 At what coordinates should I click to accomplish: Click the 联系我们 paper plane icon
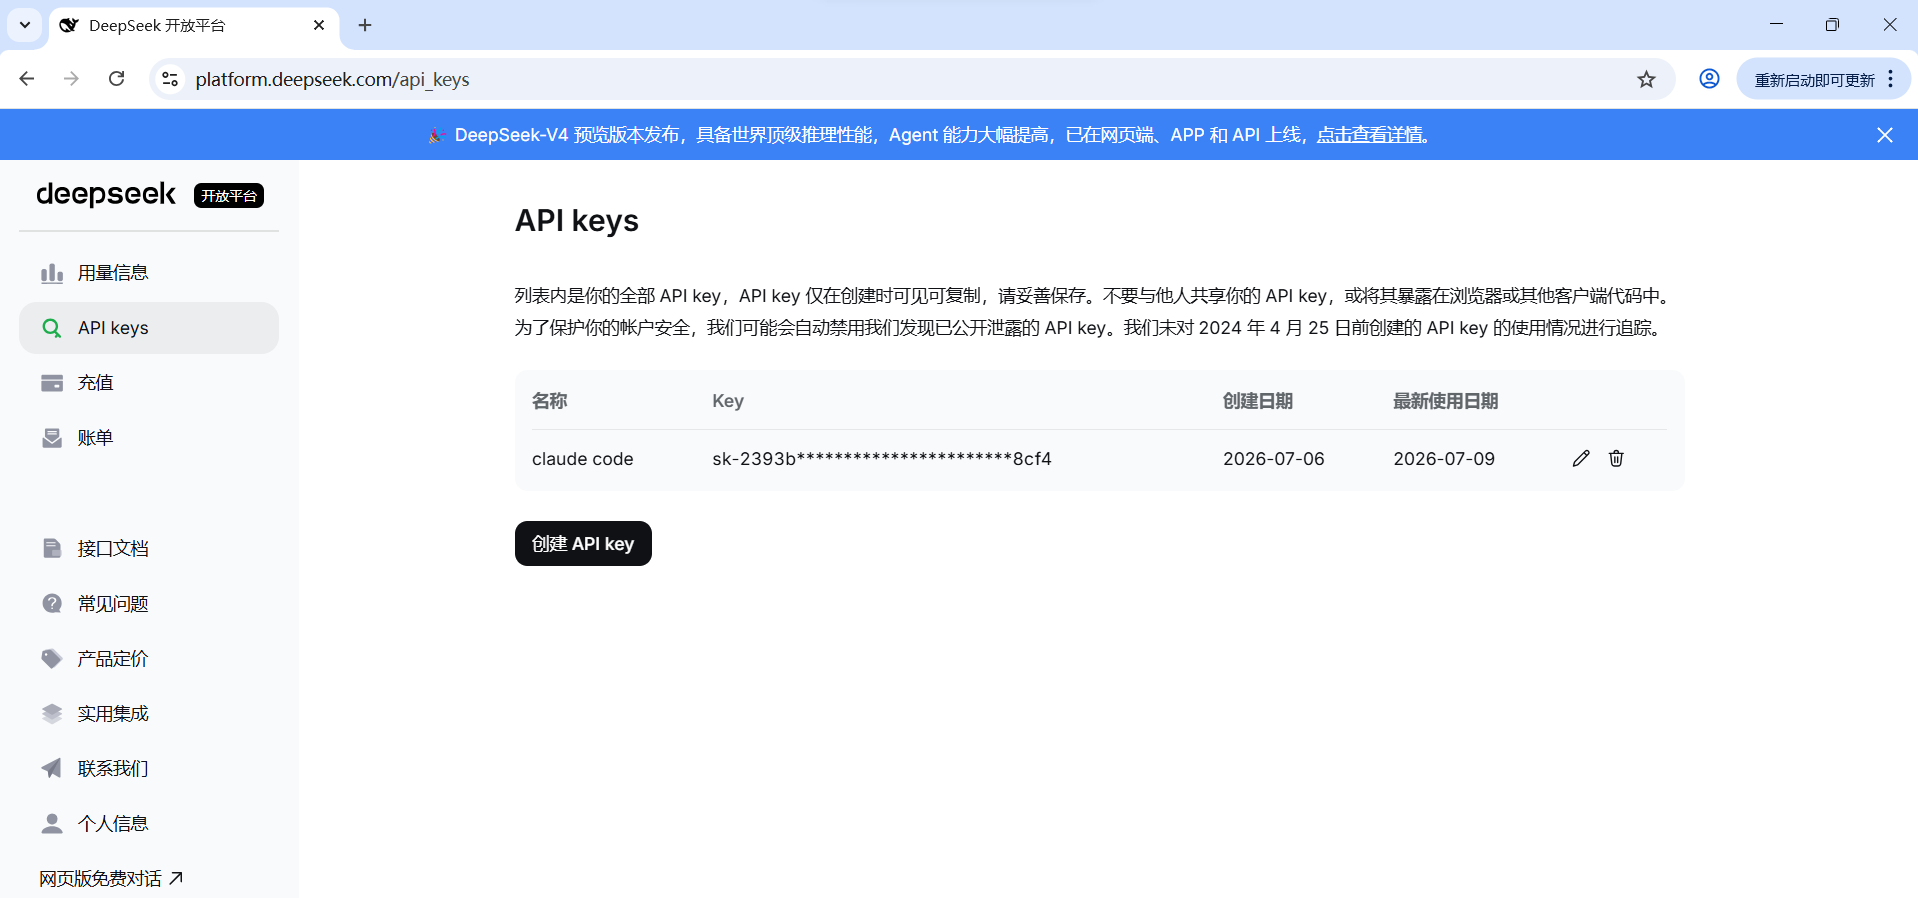(52, 768)
